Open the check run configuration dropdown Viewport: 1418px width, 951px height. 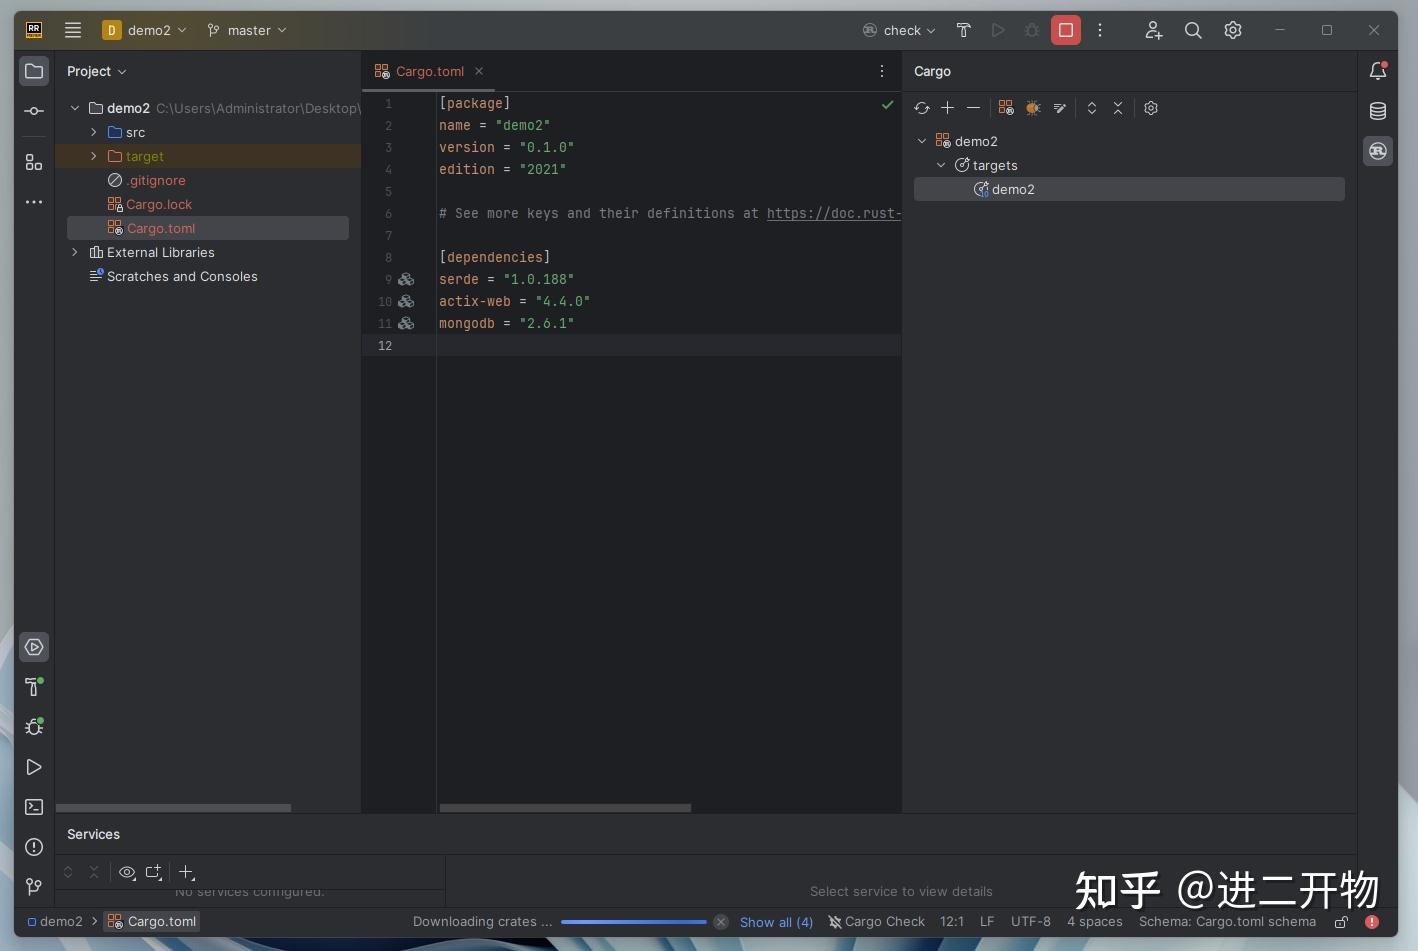tap(898, 30)
